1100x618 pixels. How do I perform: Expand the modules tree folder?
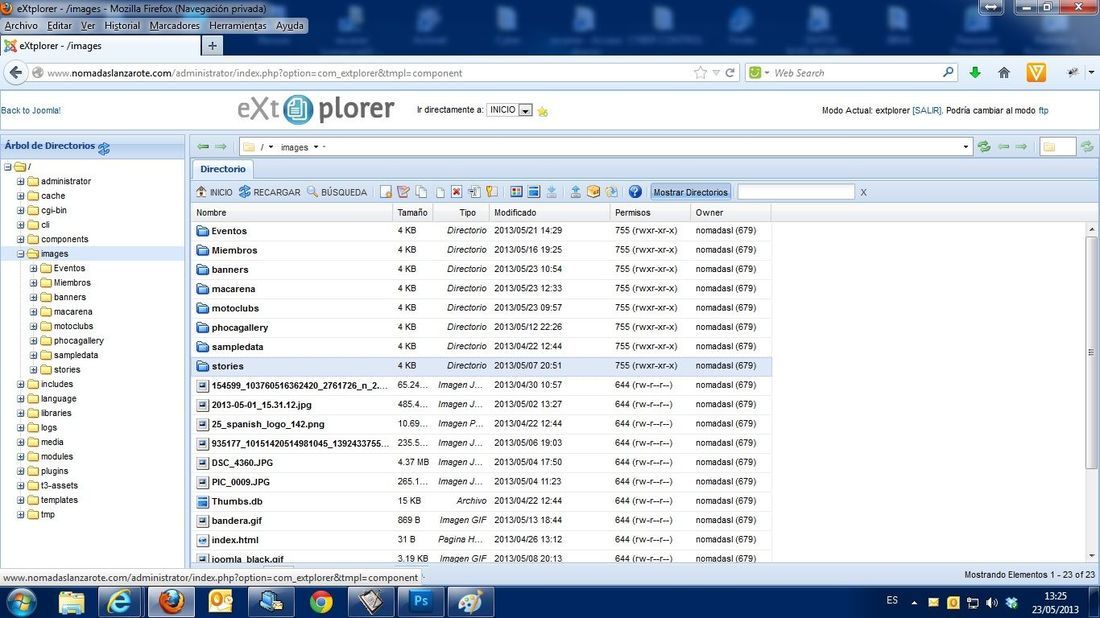coord(20,457)
